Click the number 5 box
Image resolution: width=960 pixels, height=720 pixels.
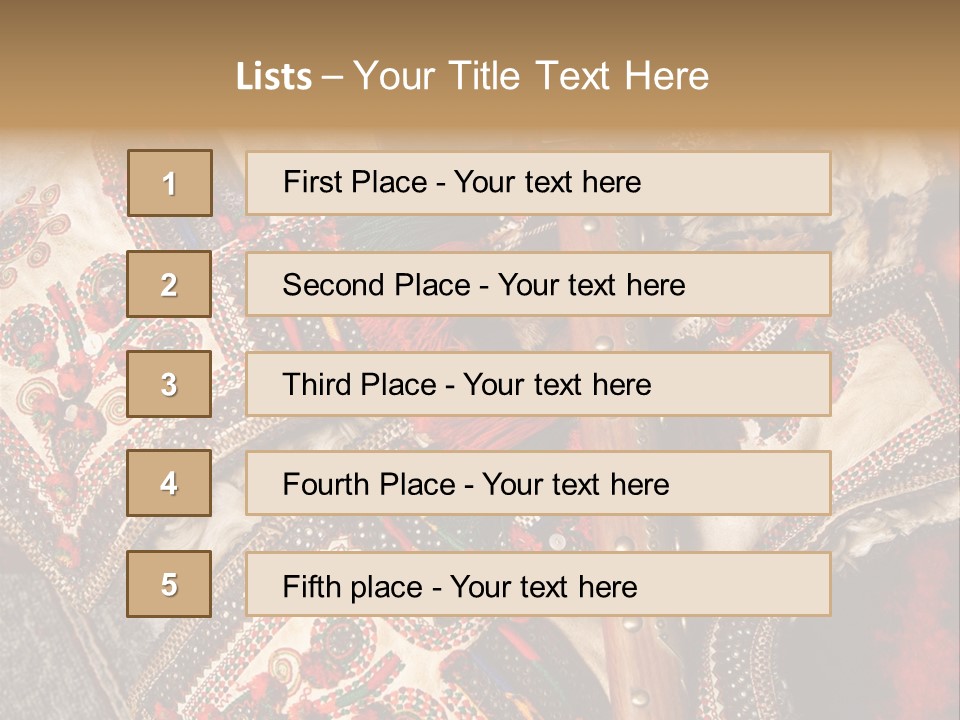tap(170, 584)
